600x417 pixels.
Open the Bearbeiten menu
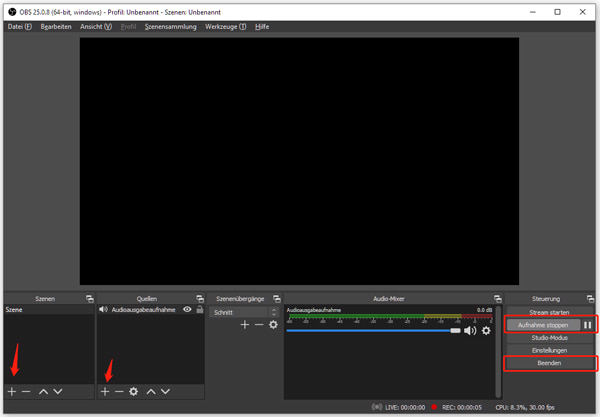pos(56,27)
